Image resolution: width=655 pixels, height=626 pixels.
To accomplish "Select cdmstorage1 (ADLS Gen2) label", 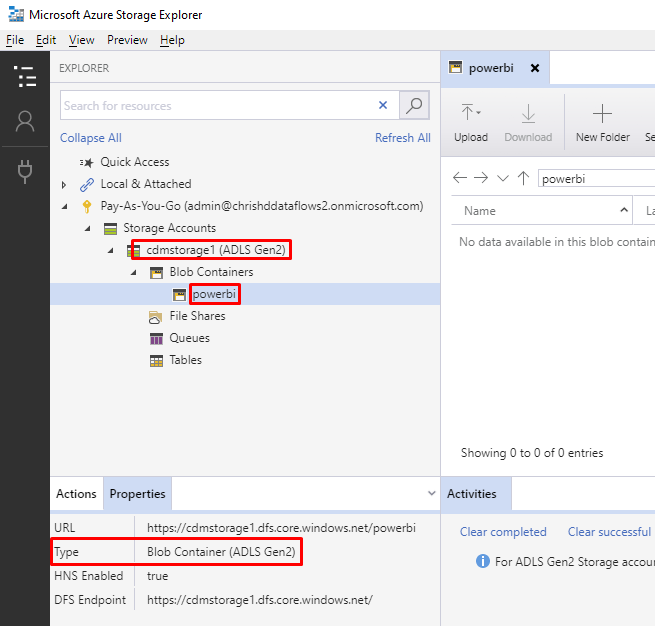I will 216,250.
